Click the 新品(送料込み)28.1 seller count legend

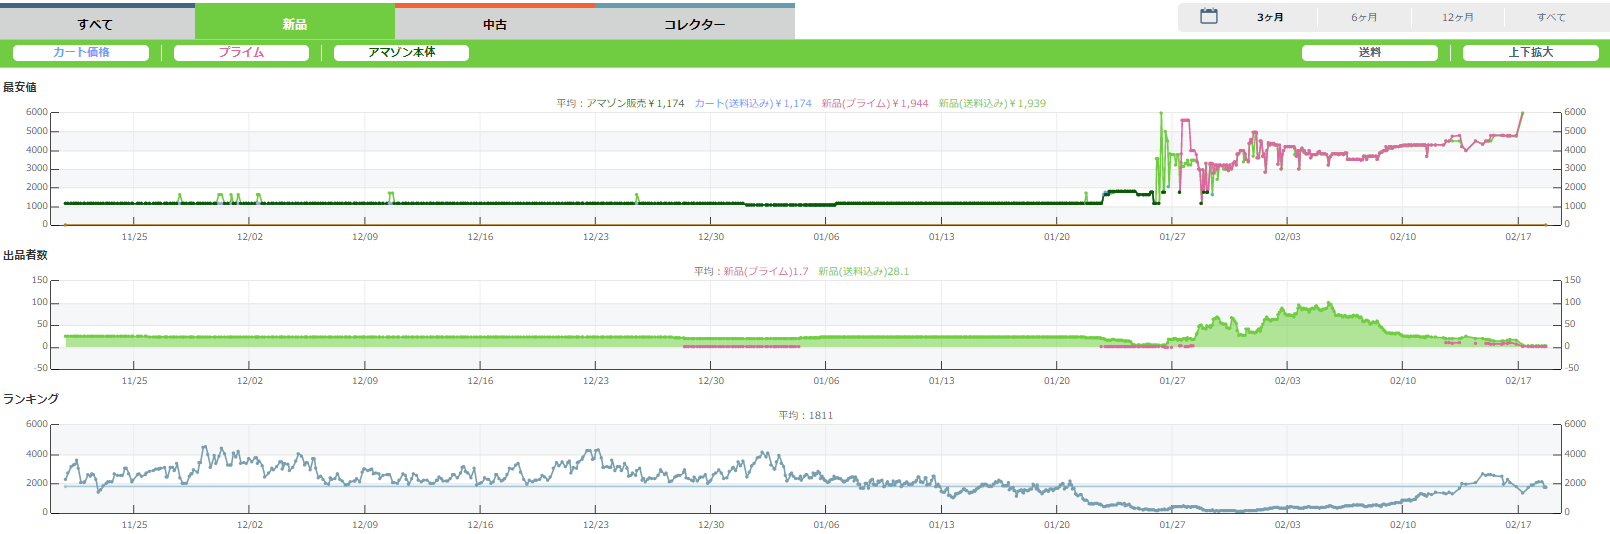click(x=863, y=272)
